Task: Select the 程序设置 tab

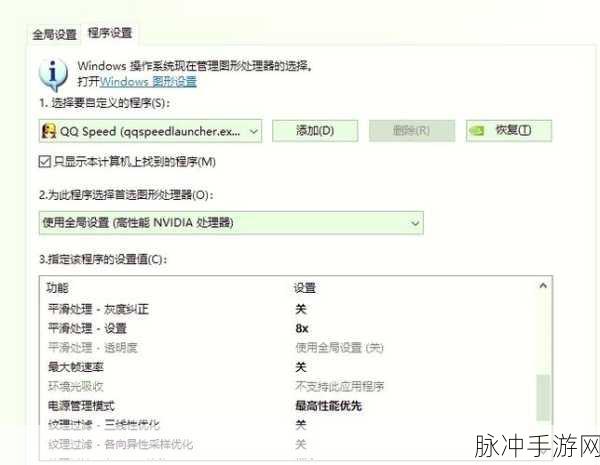Action: [x=110, y=33]
